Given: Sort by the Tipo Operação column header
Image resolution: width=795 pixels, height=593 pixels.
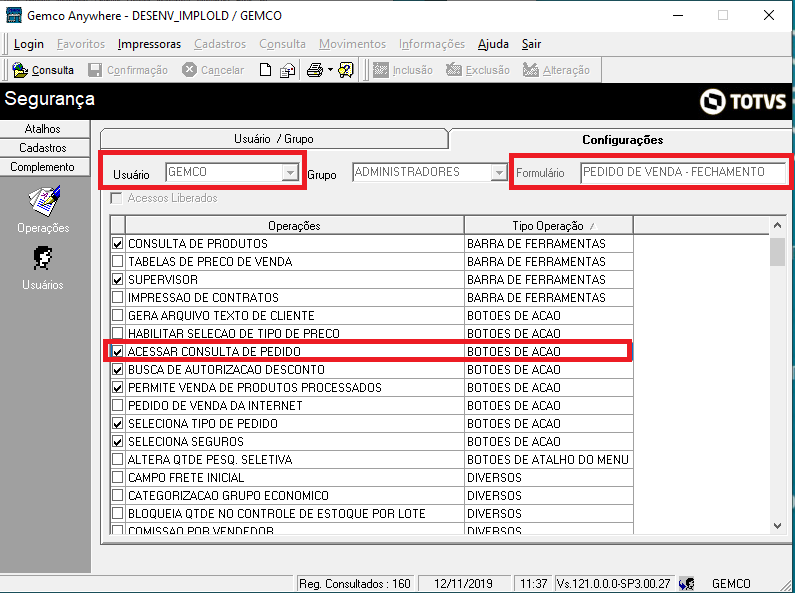Looking at the screenshot, I should [549, 226].
